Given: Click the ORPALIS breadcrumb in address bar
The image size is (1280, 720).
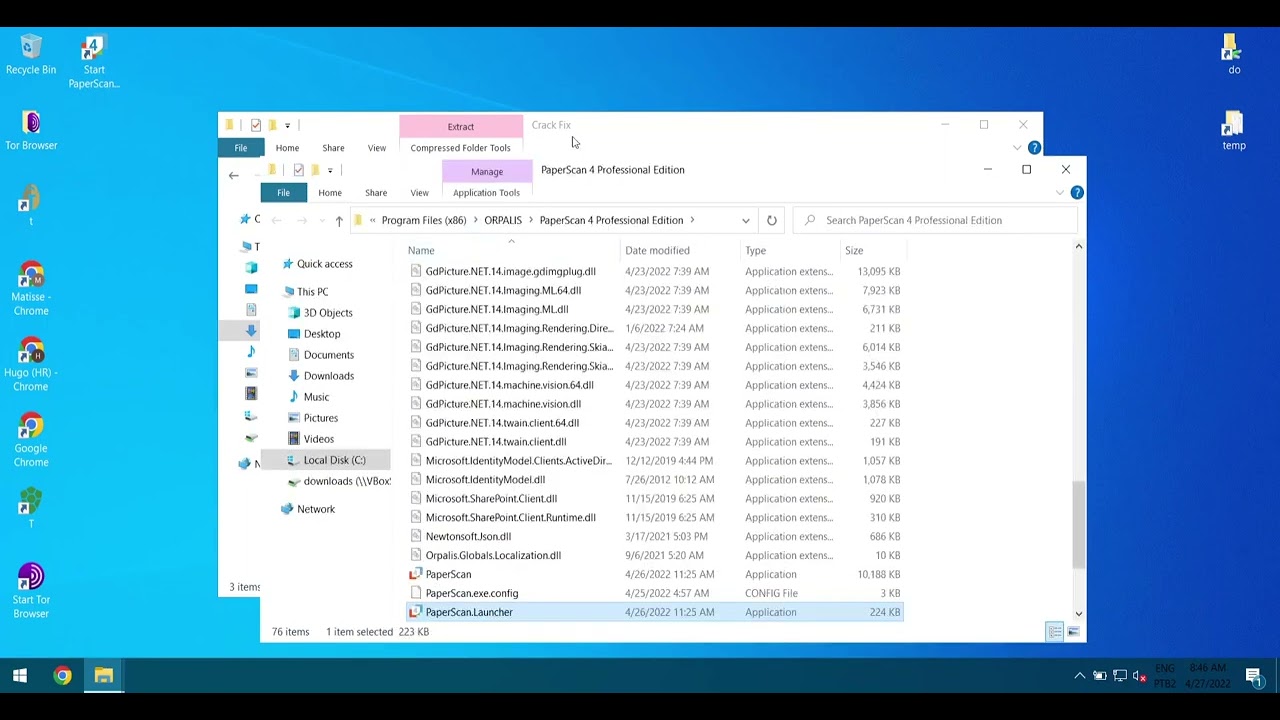Looking at the screenshot, I should pos(503,220).
